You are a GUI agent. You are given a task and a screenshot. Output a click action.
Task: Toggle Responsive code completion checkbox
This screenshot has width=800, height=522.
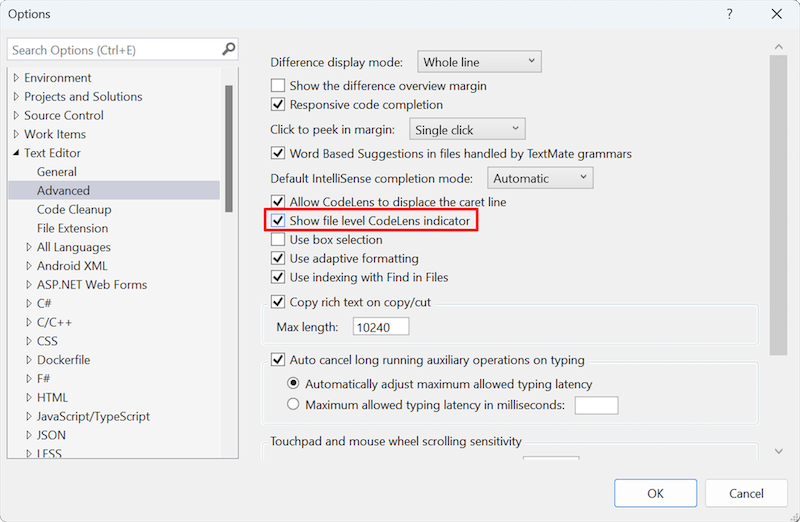pos(278,104)
